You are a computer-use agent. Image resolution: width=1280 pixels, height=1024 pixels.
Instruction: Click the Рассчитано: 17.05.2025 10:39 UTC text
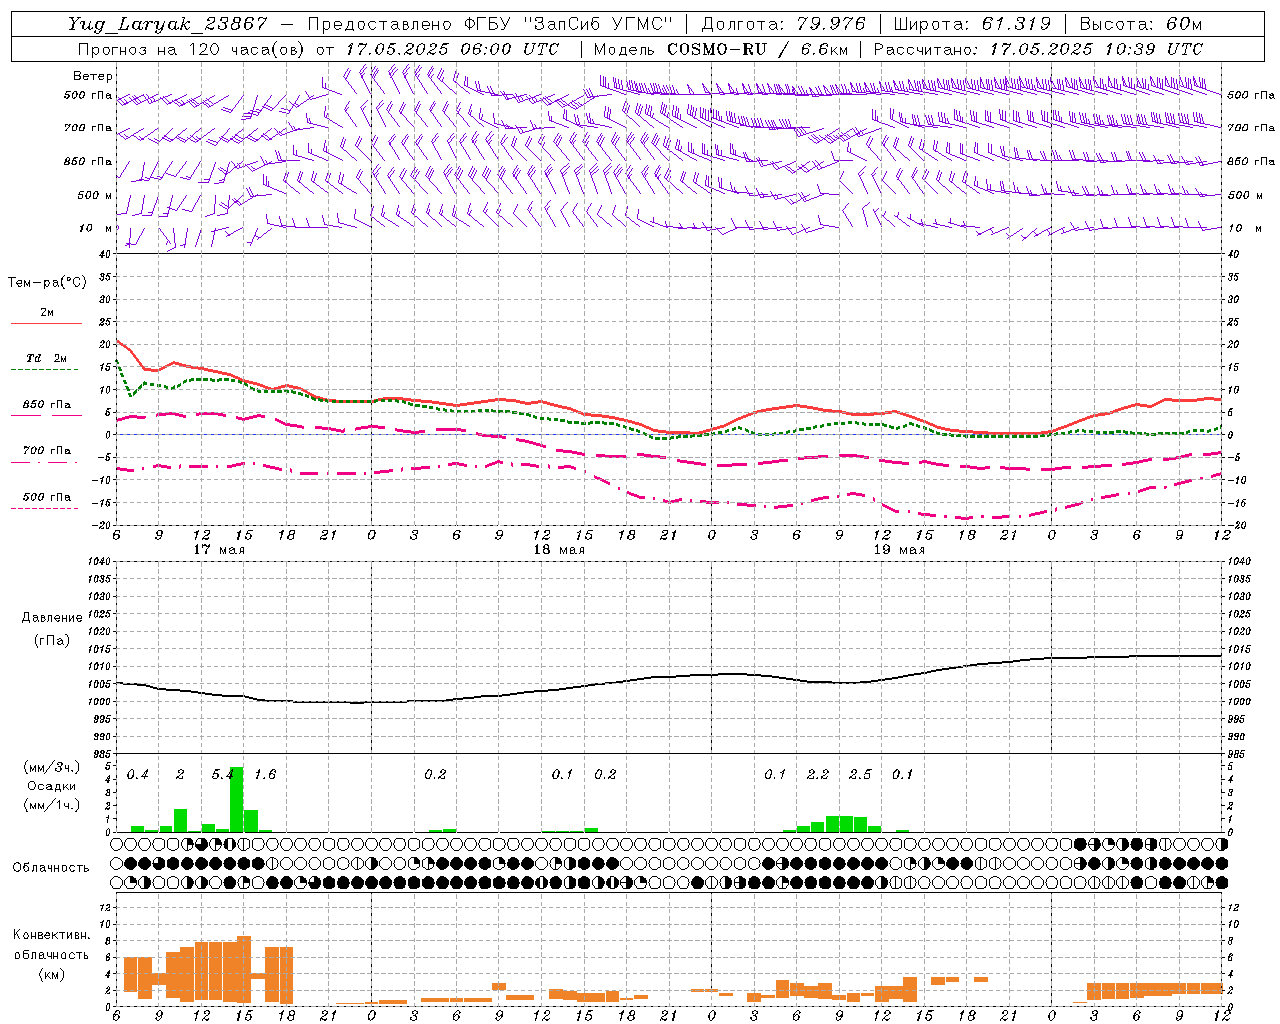click(1038, 48)
